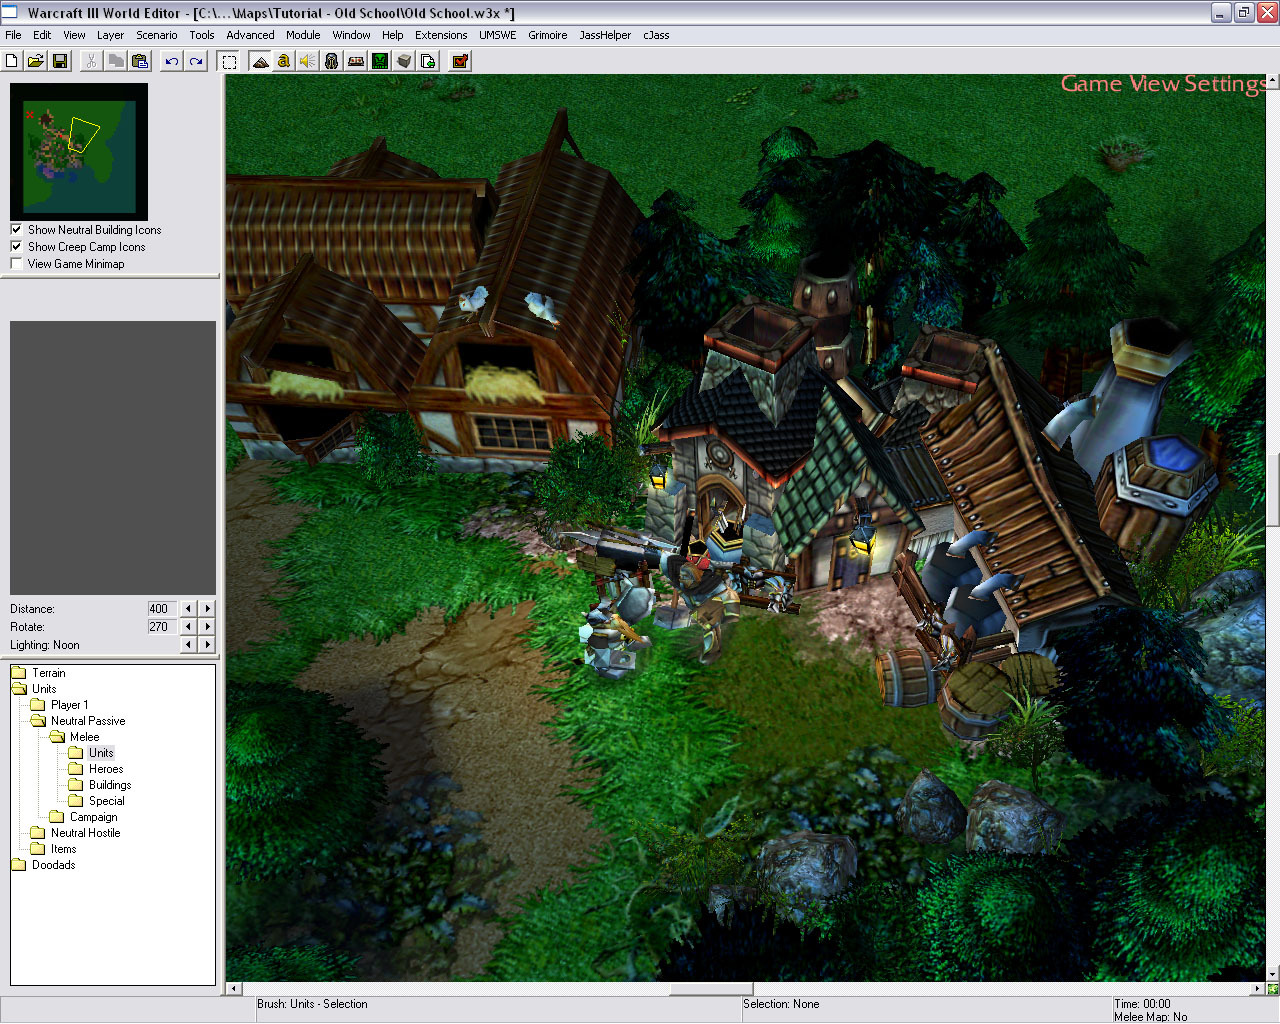Screen dimensions: 1280x1024
Task: Click the minimap preview thumbnail
Action: point(79,152)
